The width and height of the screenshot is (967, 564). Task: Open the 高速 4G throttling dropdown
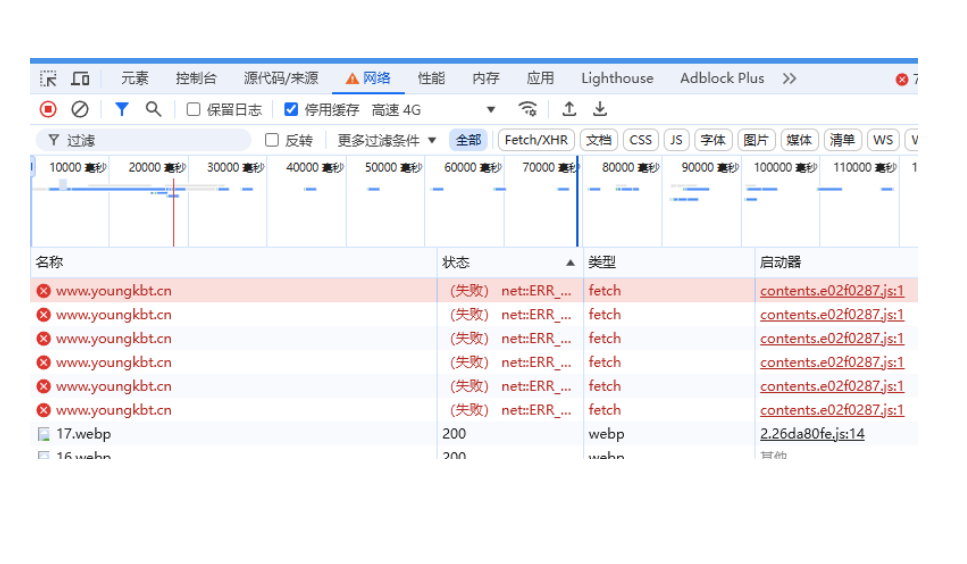(433, 110)
